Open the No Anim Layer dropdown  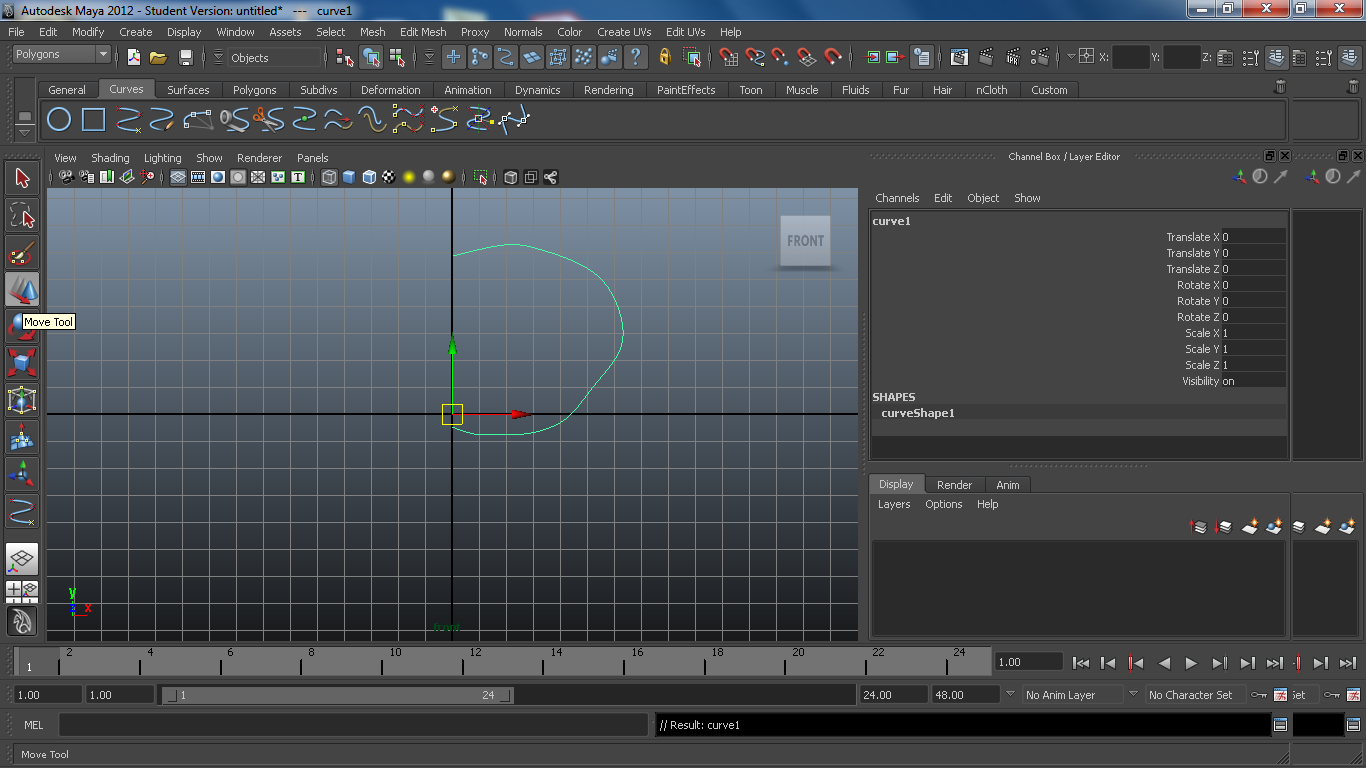pyautogui.click(x=1071, y=694)
